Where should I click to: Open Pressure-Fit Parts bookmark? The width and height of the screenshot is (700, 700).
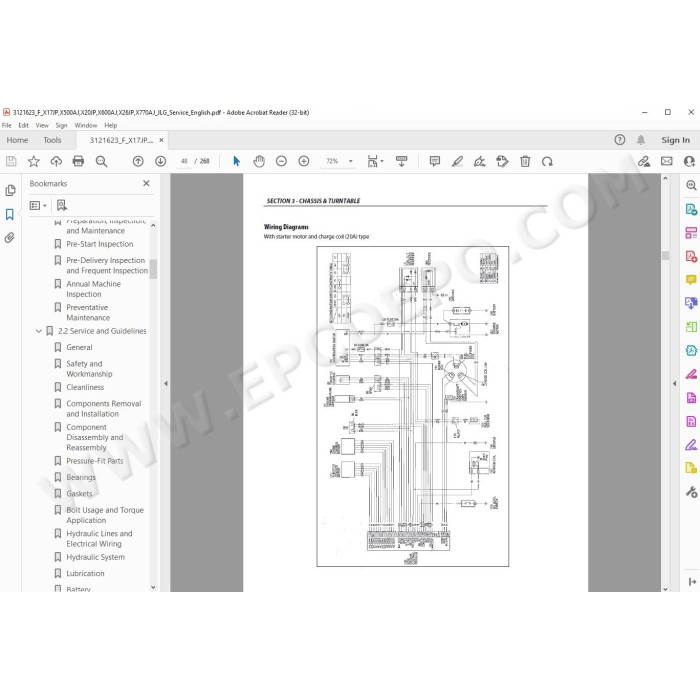click(95, 461)
